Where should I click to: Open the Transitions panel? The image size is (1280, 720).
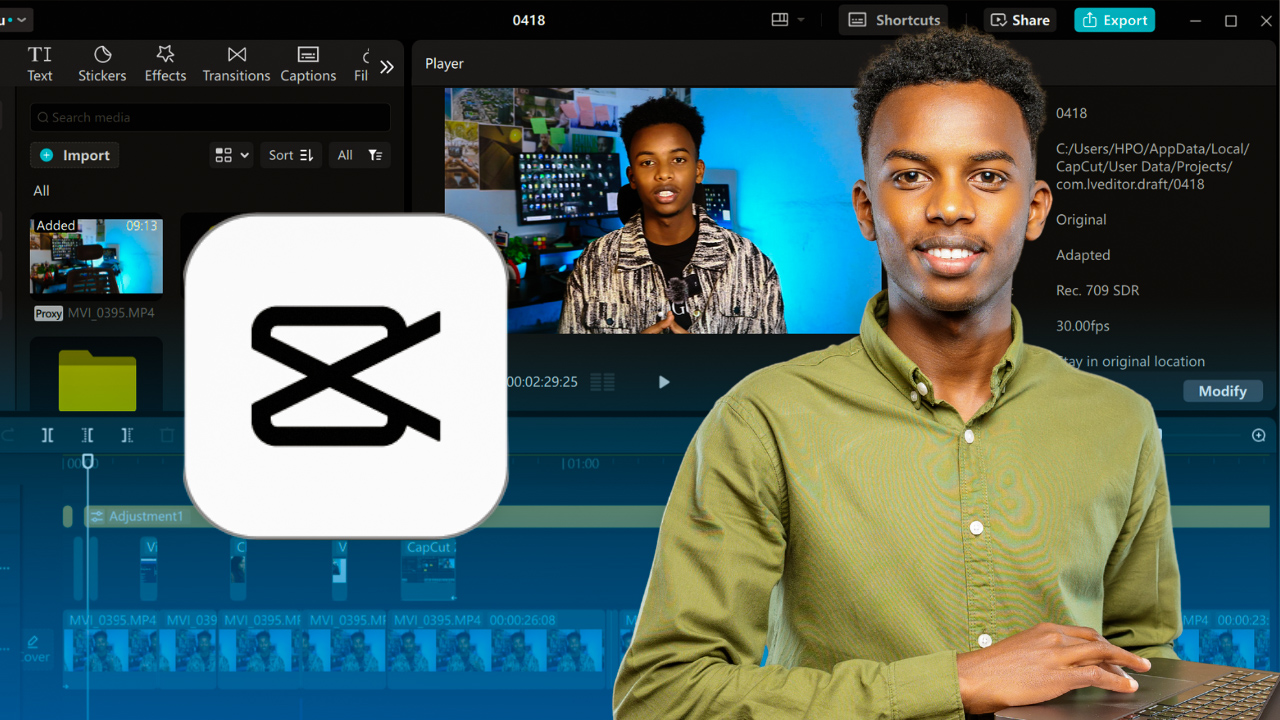click(236, 63)
